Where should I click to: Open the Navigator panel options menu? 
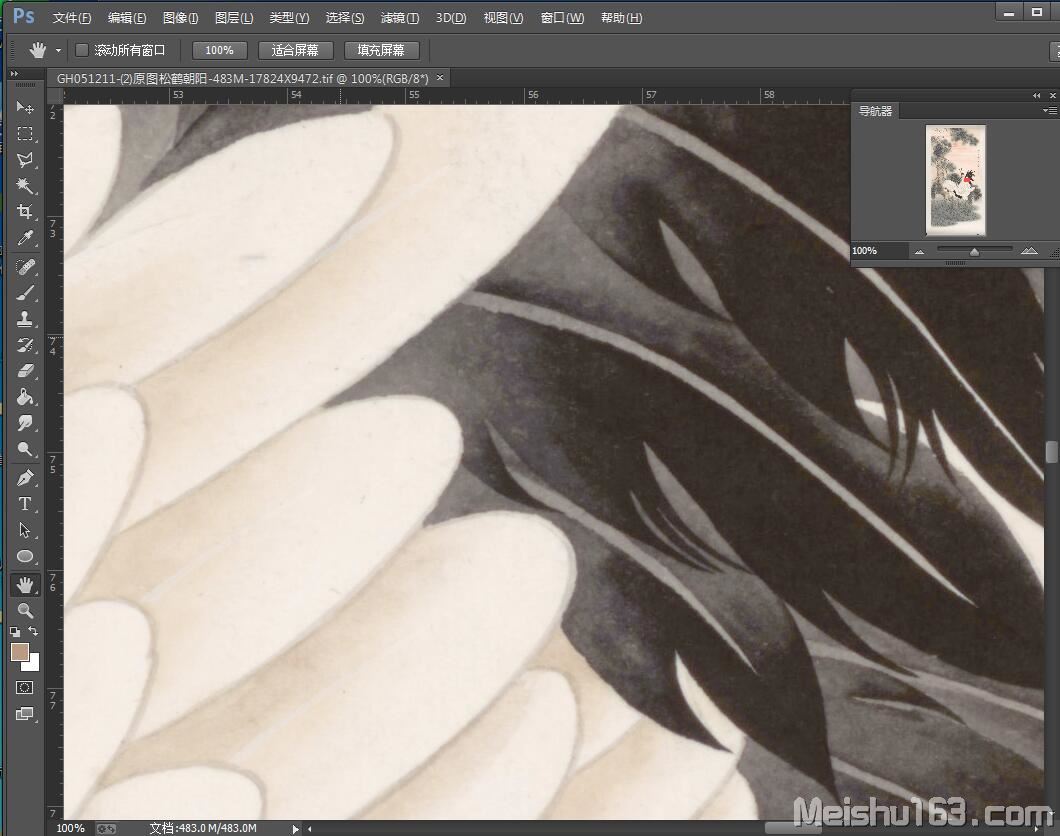pos(1050,111)
